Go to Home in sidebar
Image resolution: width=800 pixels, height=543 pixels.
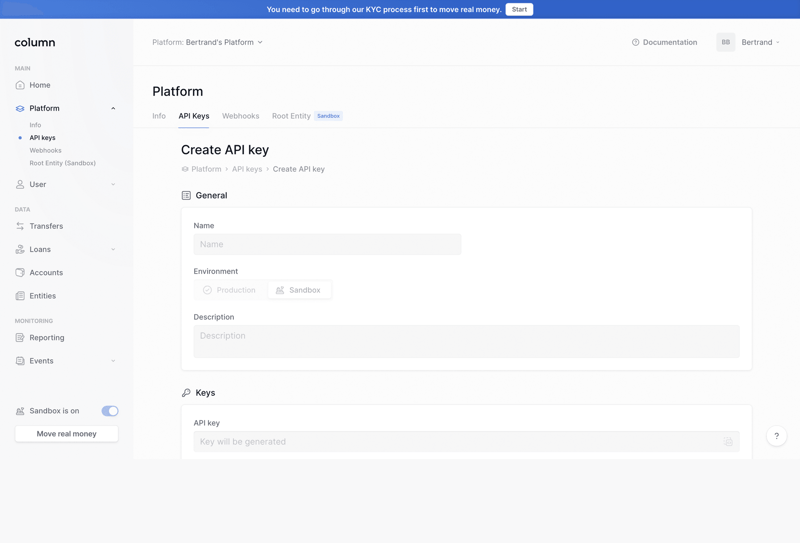click(40, 85)
